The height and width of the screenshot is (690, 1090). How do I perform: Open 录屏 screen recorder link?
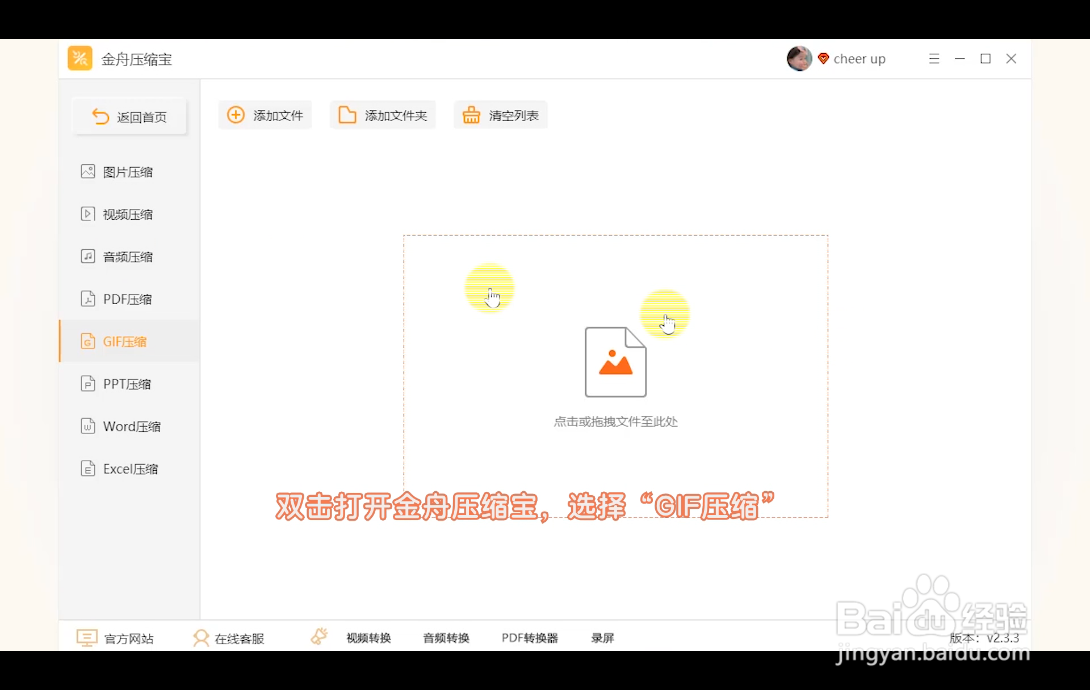click(603, 638)
